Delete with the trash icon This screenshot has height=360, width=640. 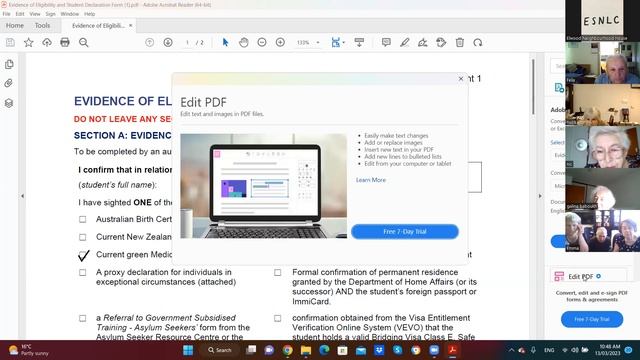(460, 42)
